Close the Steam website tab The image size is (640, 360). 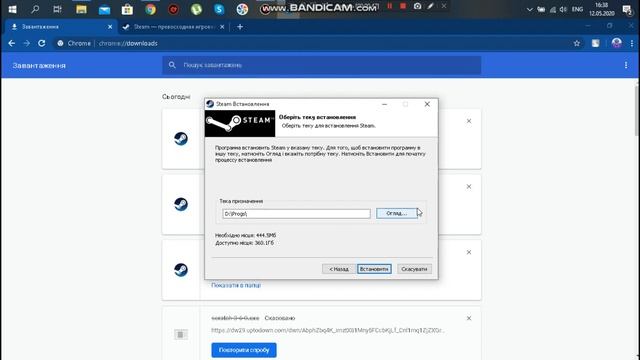point(222,27)
